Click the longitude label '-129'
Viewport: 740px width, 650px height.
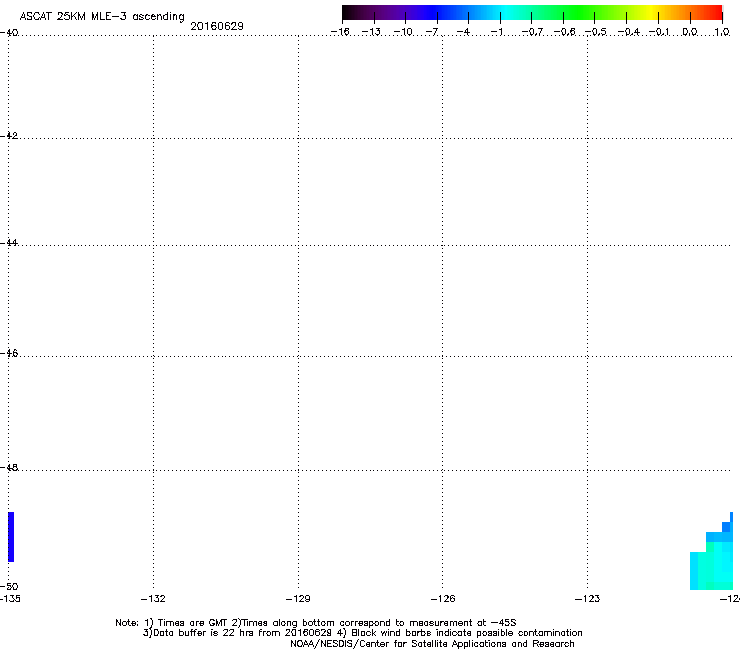[x=298, y=599]
